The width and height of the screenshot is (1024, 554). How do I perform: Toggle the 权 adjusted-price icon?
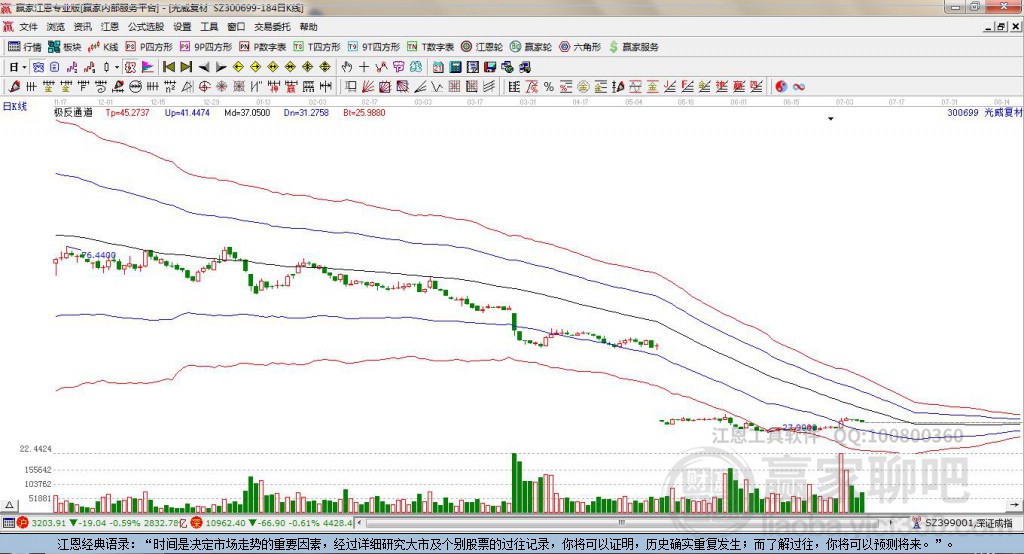(x=130, y=67)
